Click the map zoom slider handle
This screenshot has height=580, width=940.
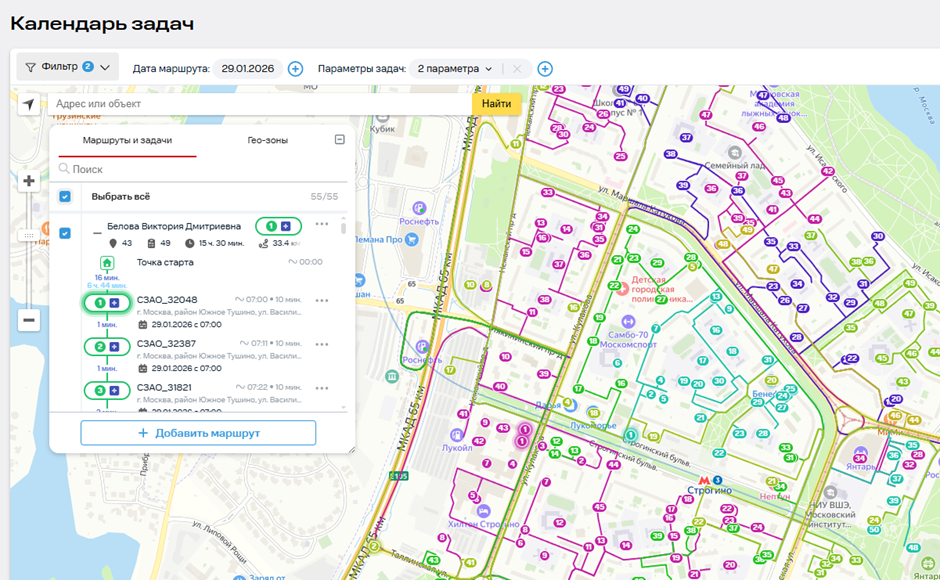coord(29,235)
